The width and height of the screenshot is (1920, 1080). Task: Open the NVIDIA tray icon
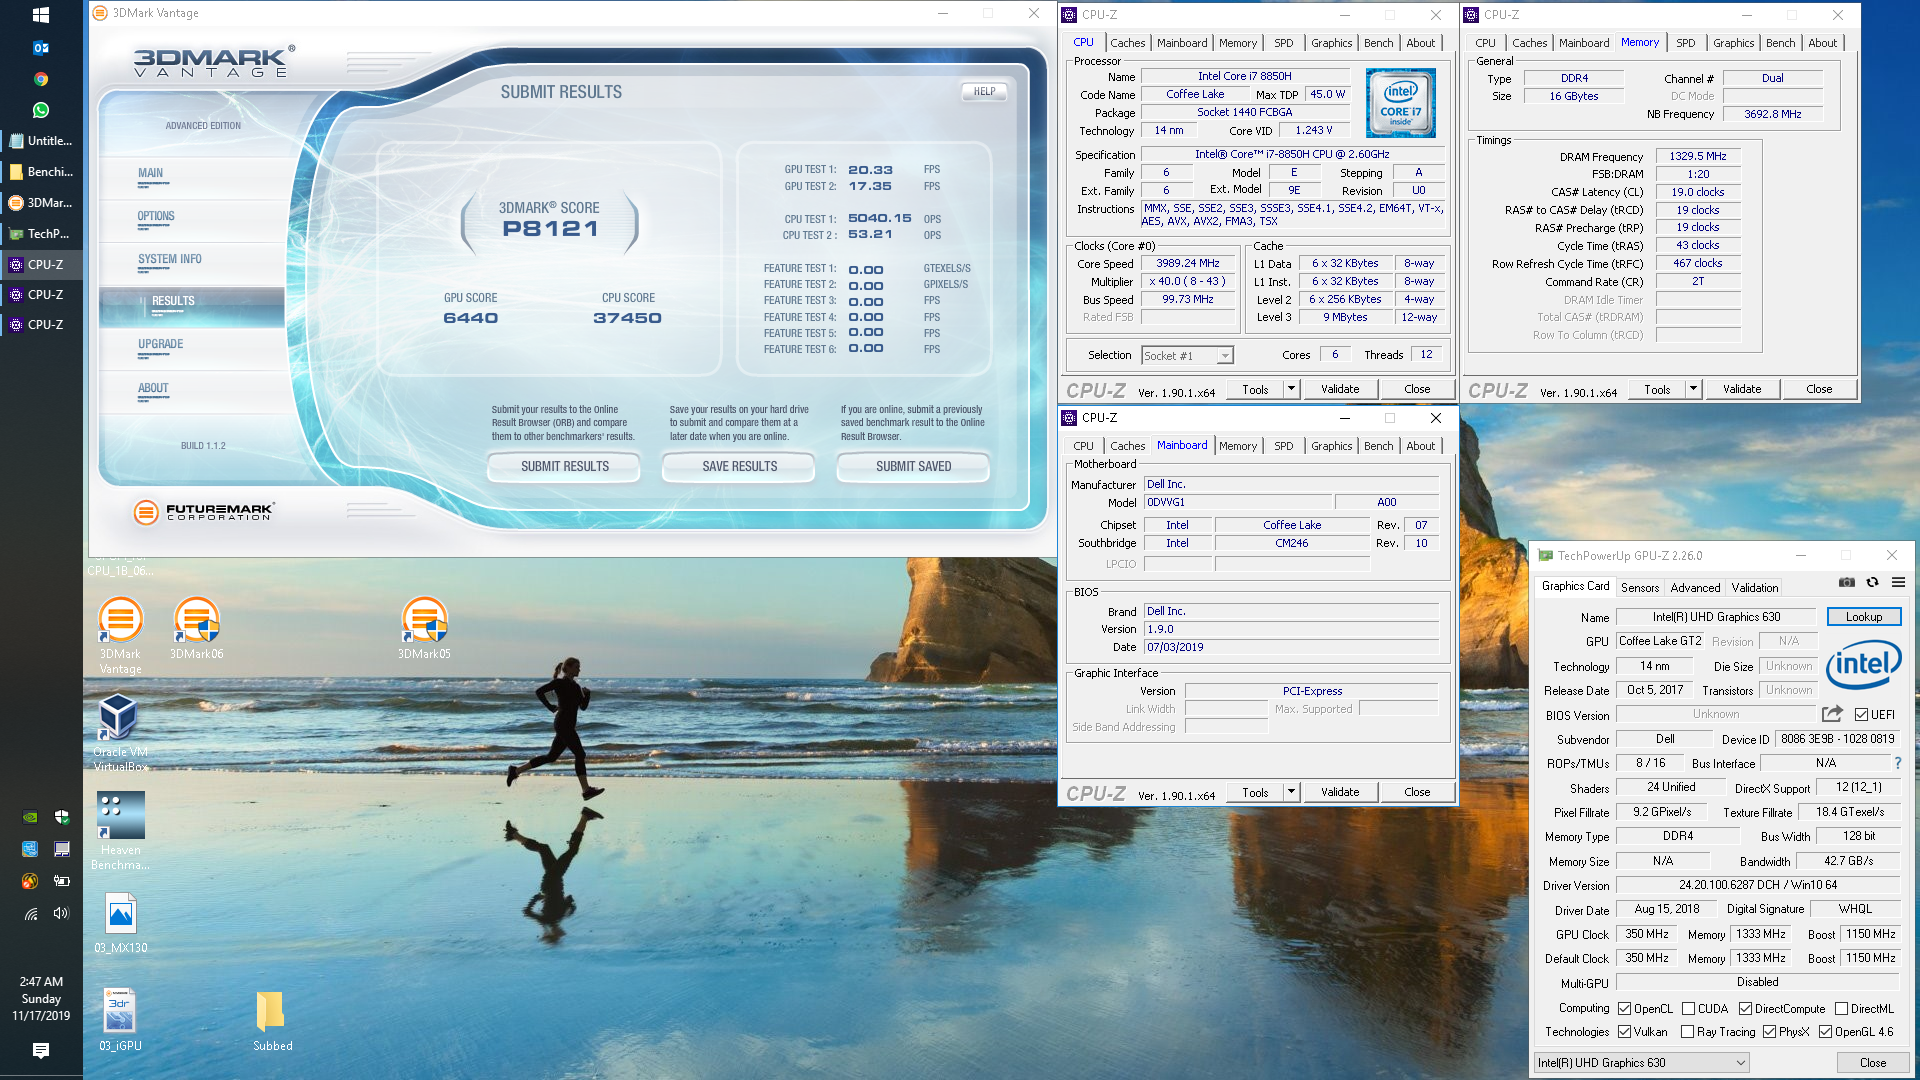point(30,817)
